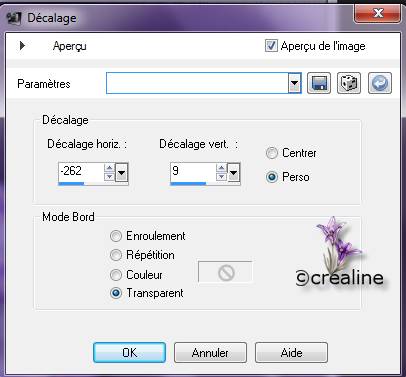Viewport: 406px width, 377px height.
Task: Select the Enroulement edge mode
Action: coord(116,236)
